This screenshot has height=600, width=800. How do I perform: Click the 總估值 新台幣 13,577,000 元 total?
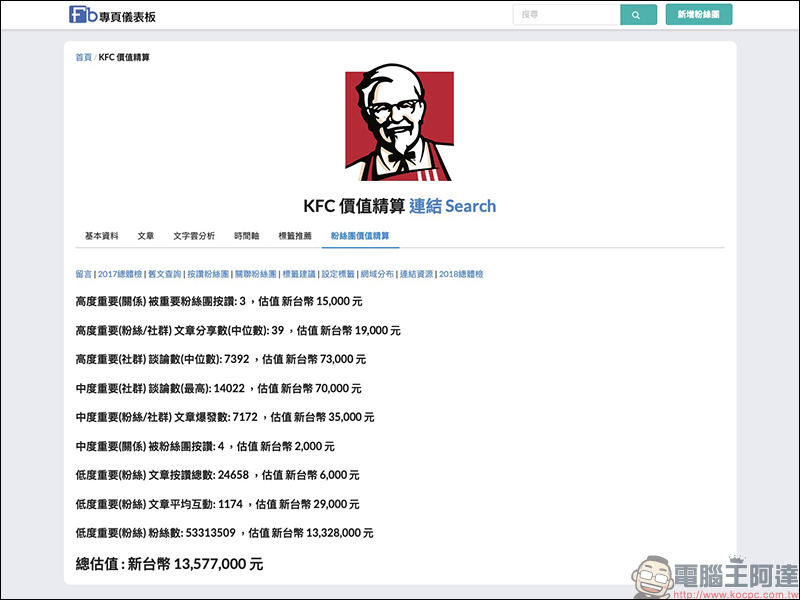[x=169, y=564]
